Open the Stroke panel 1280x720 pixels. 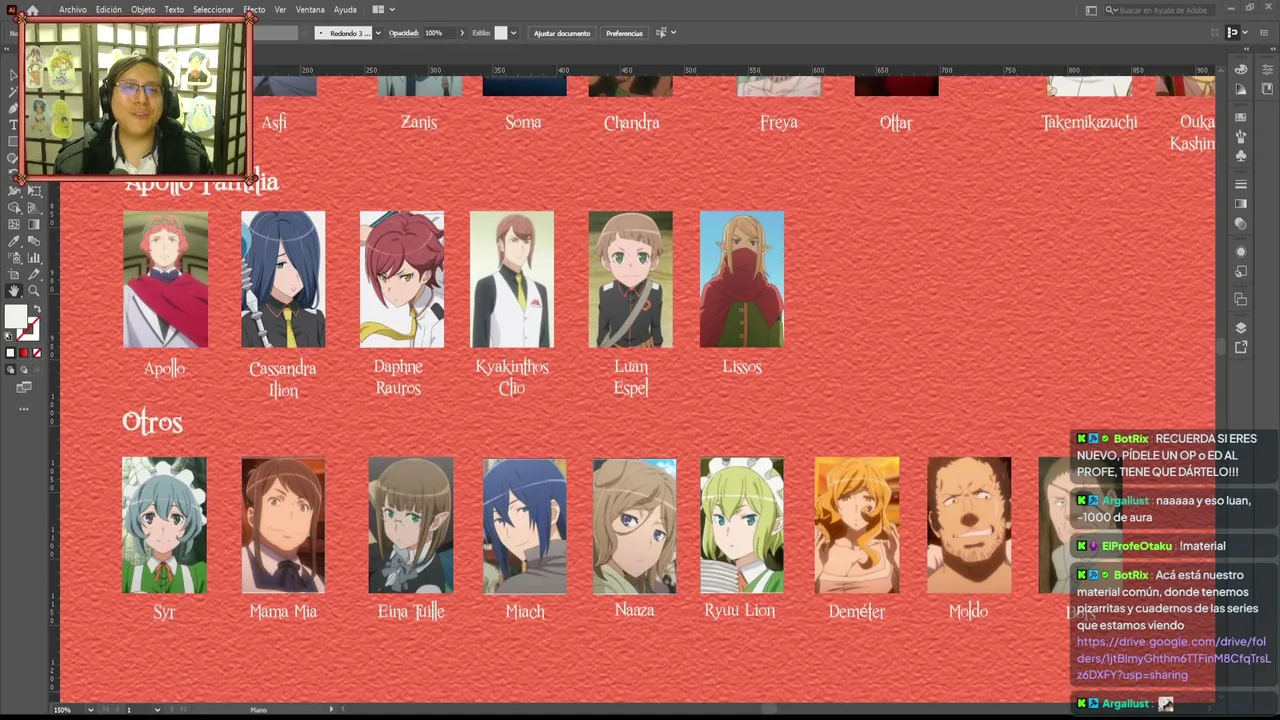point(1241,185)
